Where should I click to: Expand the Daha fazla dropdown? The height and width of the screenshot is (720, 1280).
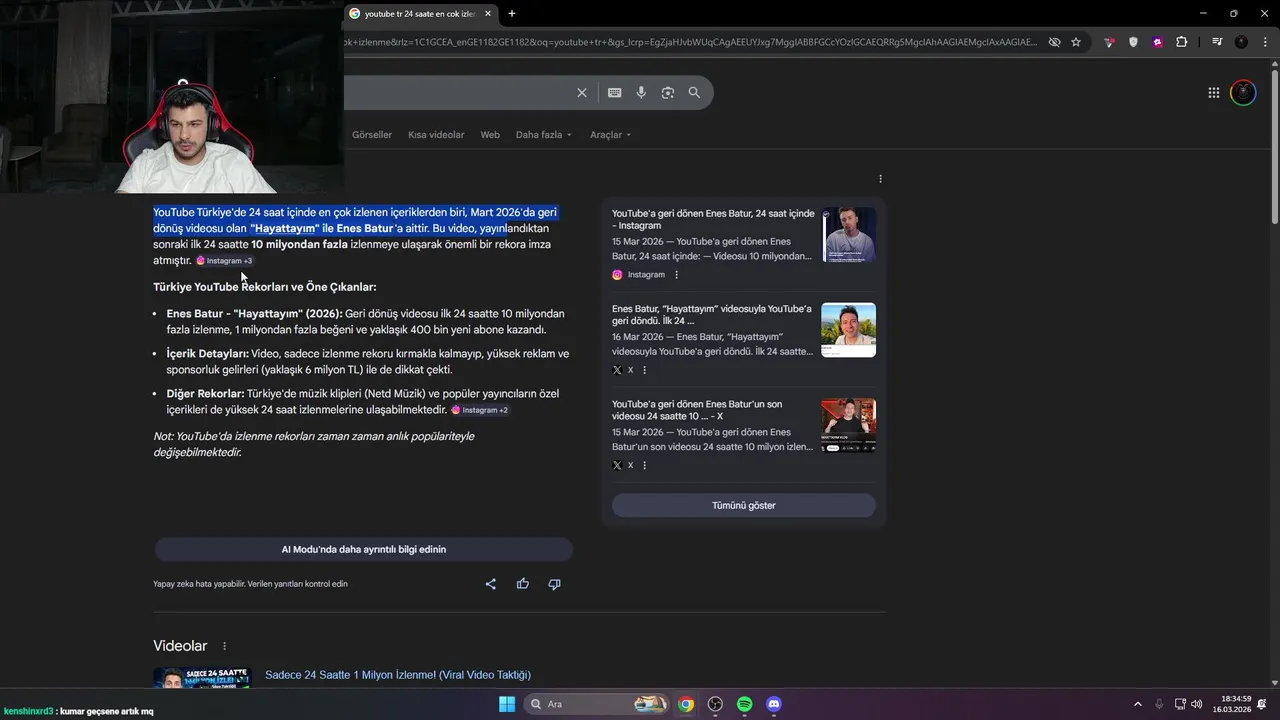pos(544,135)
